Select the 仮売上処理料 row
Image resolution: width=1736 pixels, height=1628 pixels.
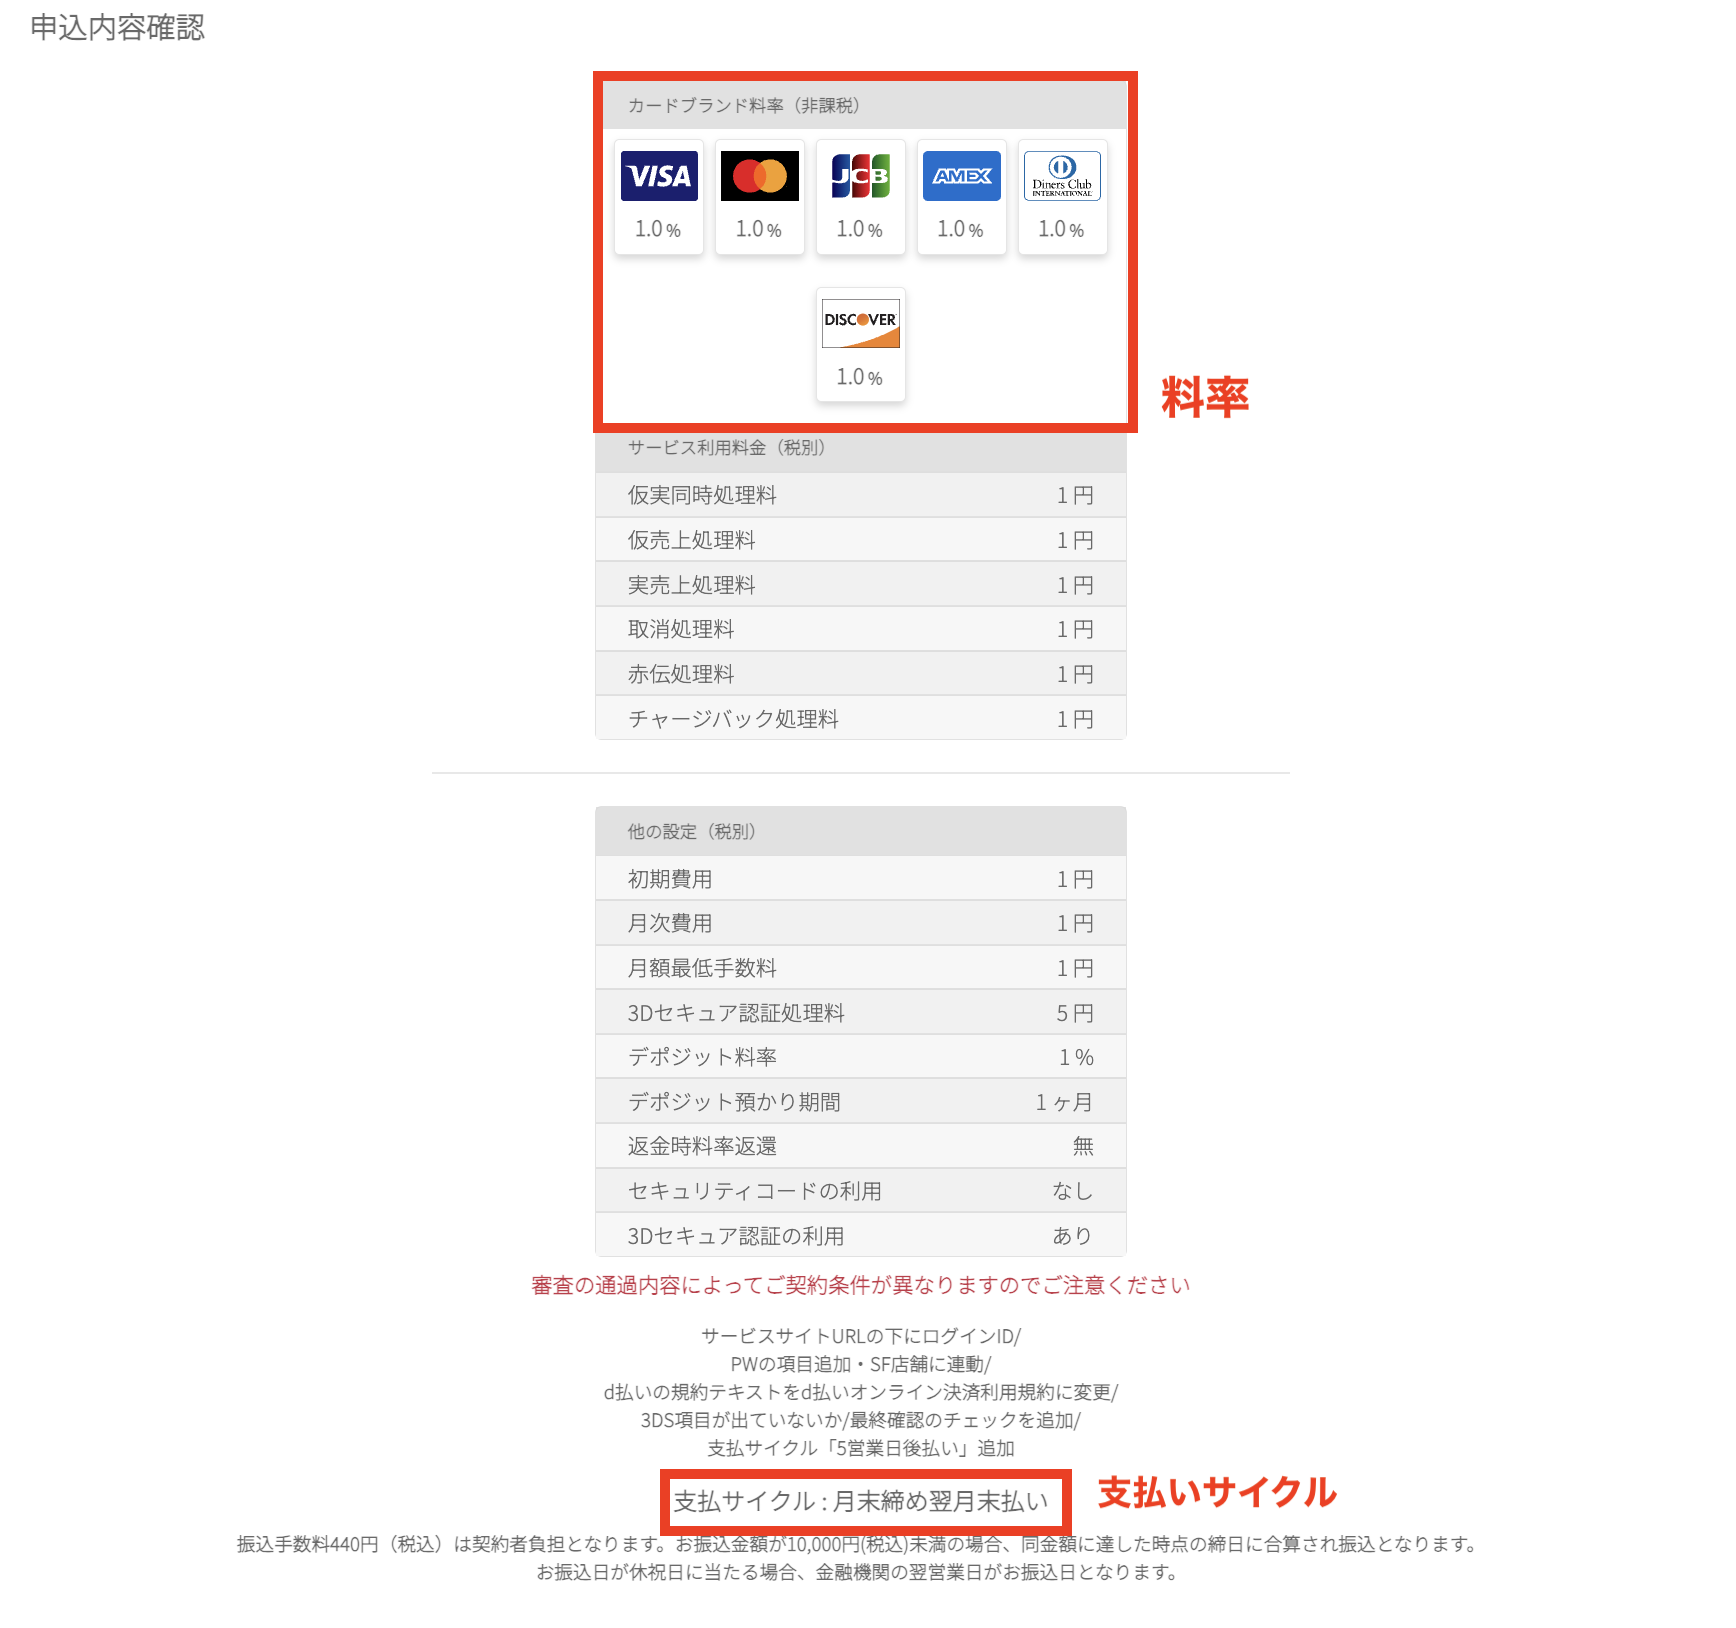tap(861, 540)
